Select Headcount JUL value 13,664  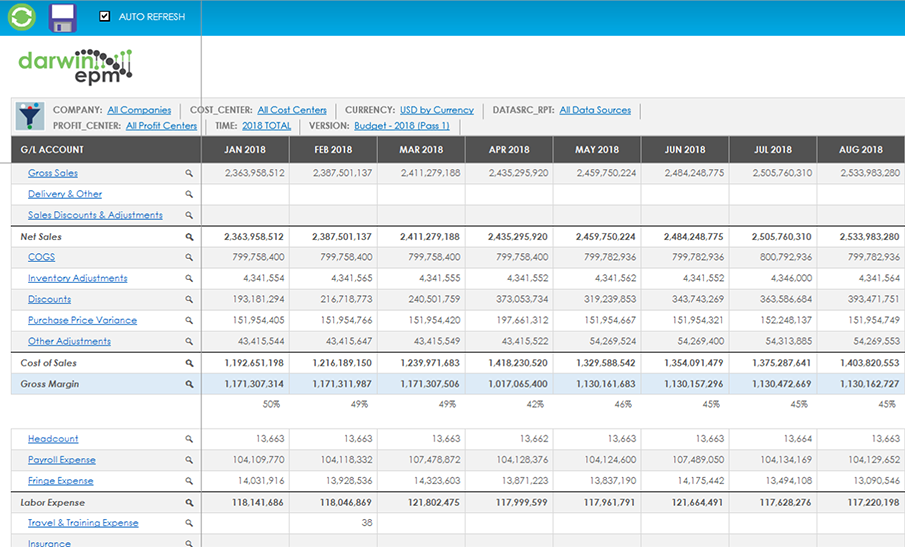click(x=798, y=439)
